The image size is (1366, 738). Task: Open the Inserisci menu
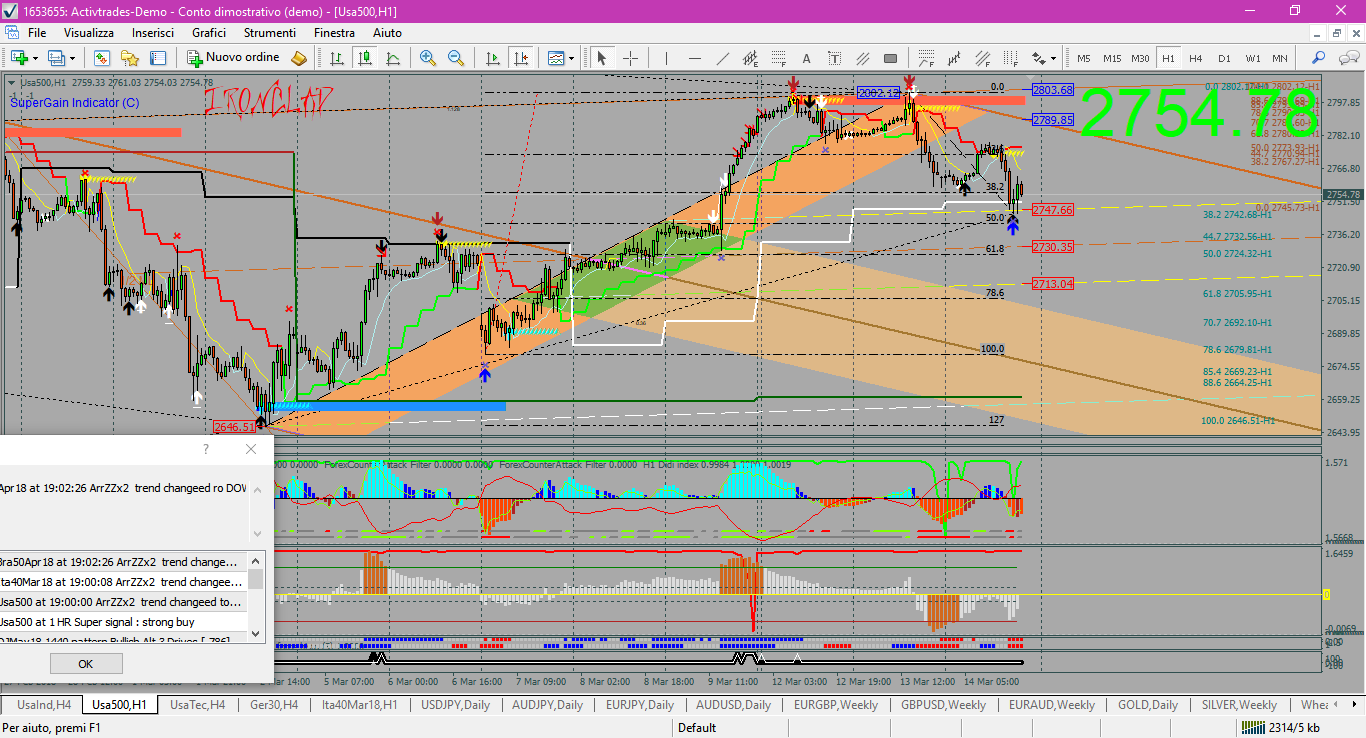[x=153, y=33]
